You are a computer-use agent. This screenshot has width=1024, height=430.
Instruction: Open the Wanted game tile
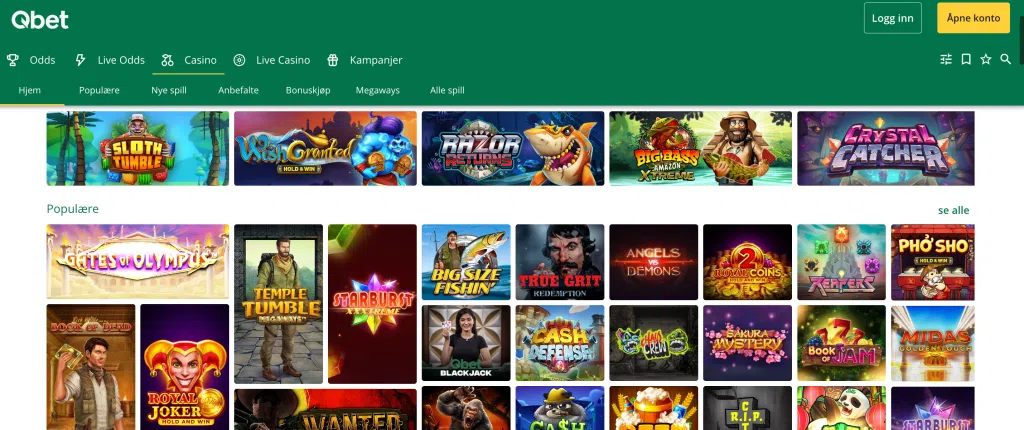coord(325,410)
